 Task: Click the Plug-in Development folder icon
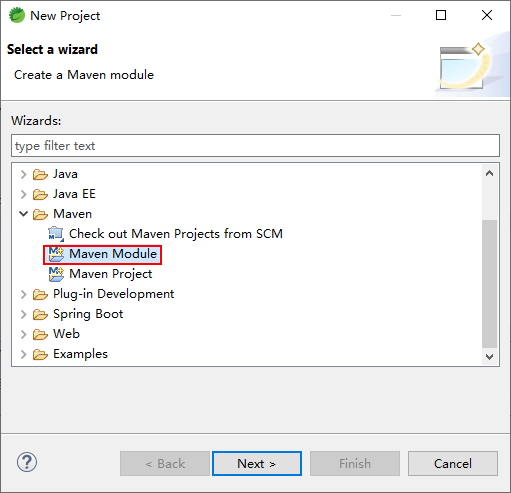pos(40,294)
